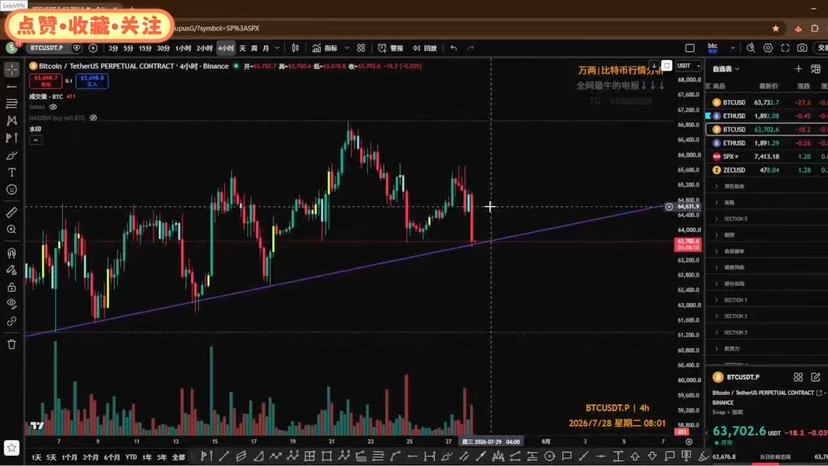The width and height of the screenshot is (828, 466).
Task: Open the 自选表 watchlist dropdown
Action: click(726, 69)
